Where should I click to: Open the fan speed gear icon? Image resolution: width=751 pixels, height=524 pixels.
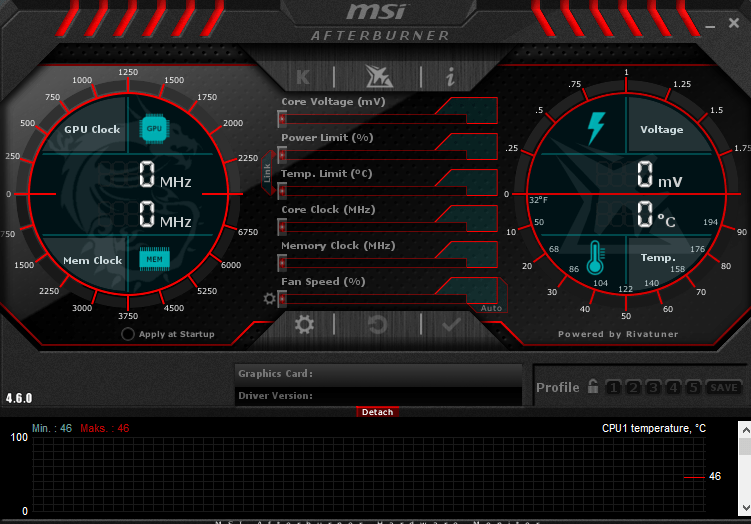click(x=270, y=299)
